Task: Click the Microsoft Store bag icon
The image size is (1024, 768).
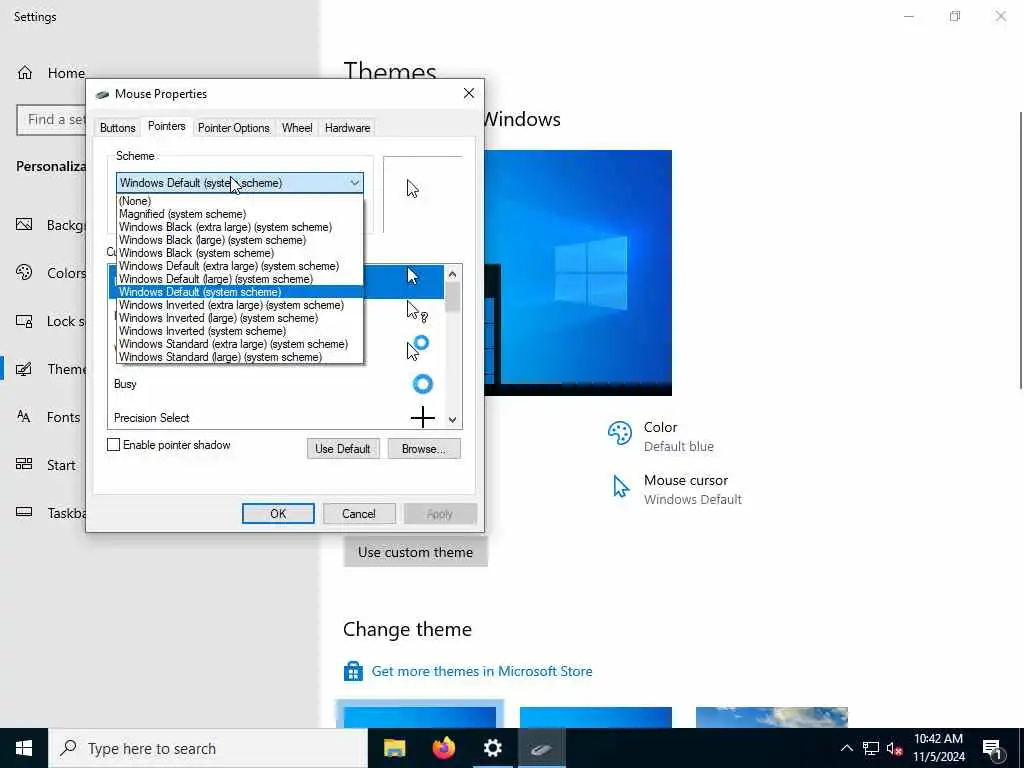Action: [353, 671]
